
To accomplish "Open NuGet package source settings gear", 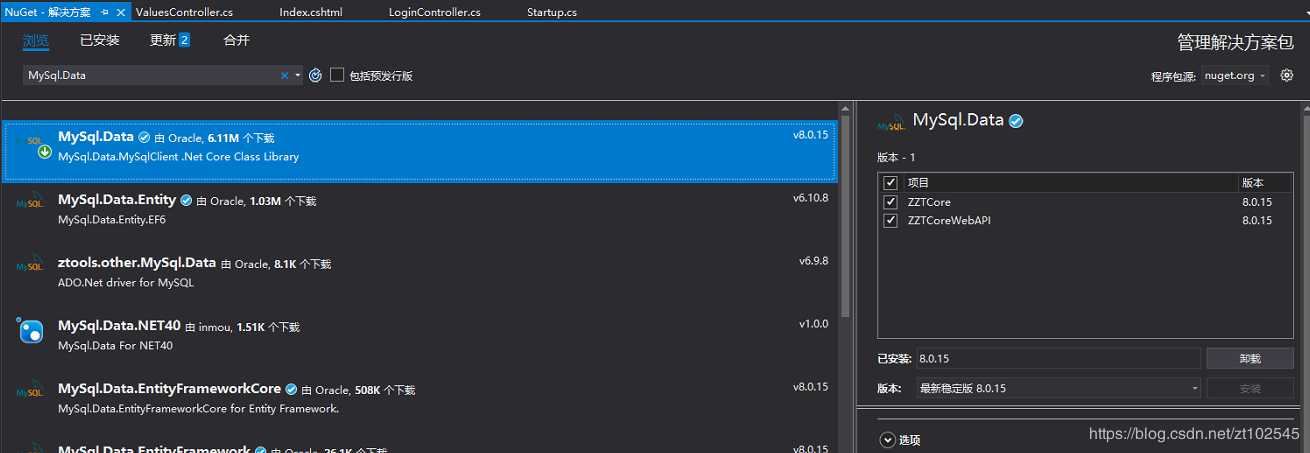I will [1287, 75].
